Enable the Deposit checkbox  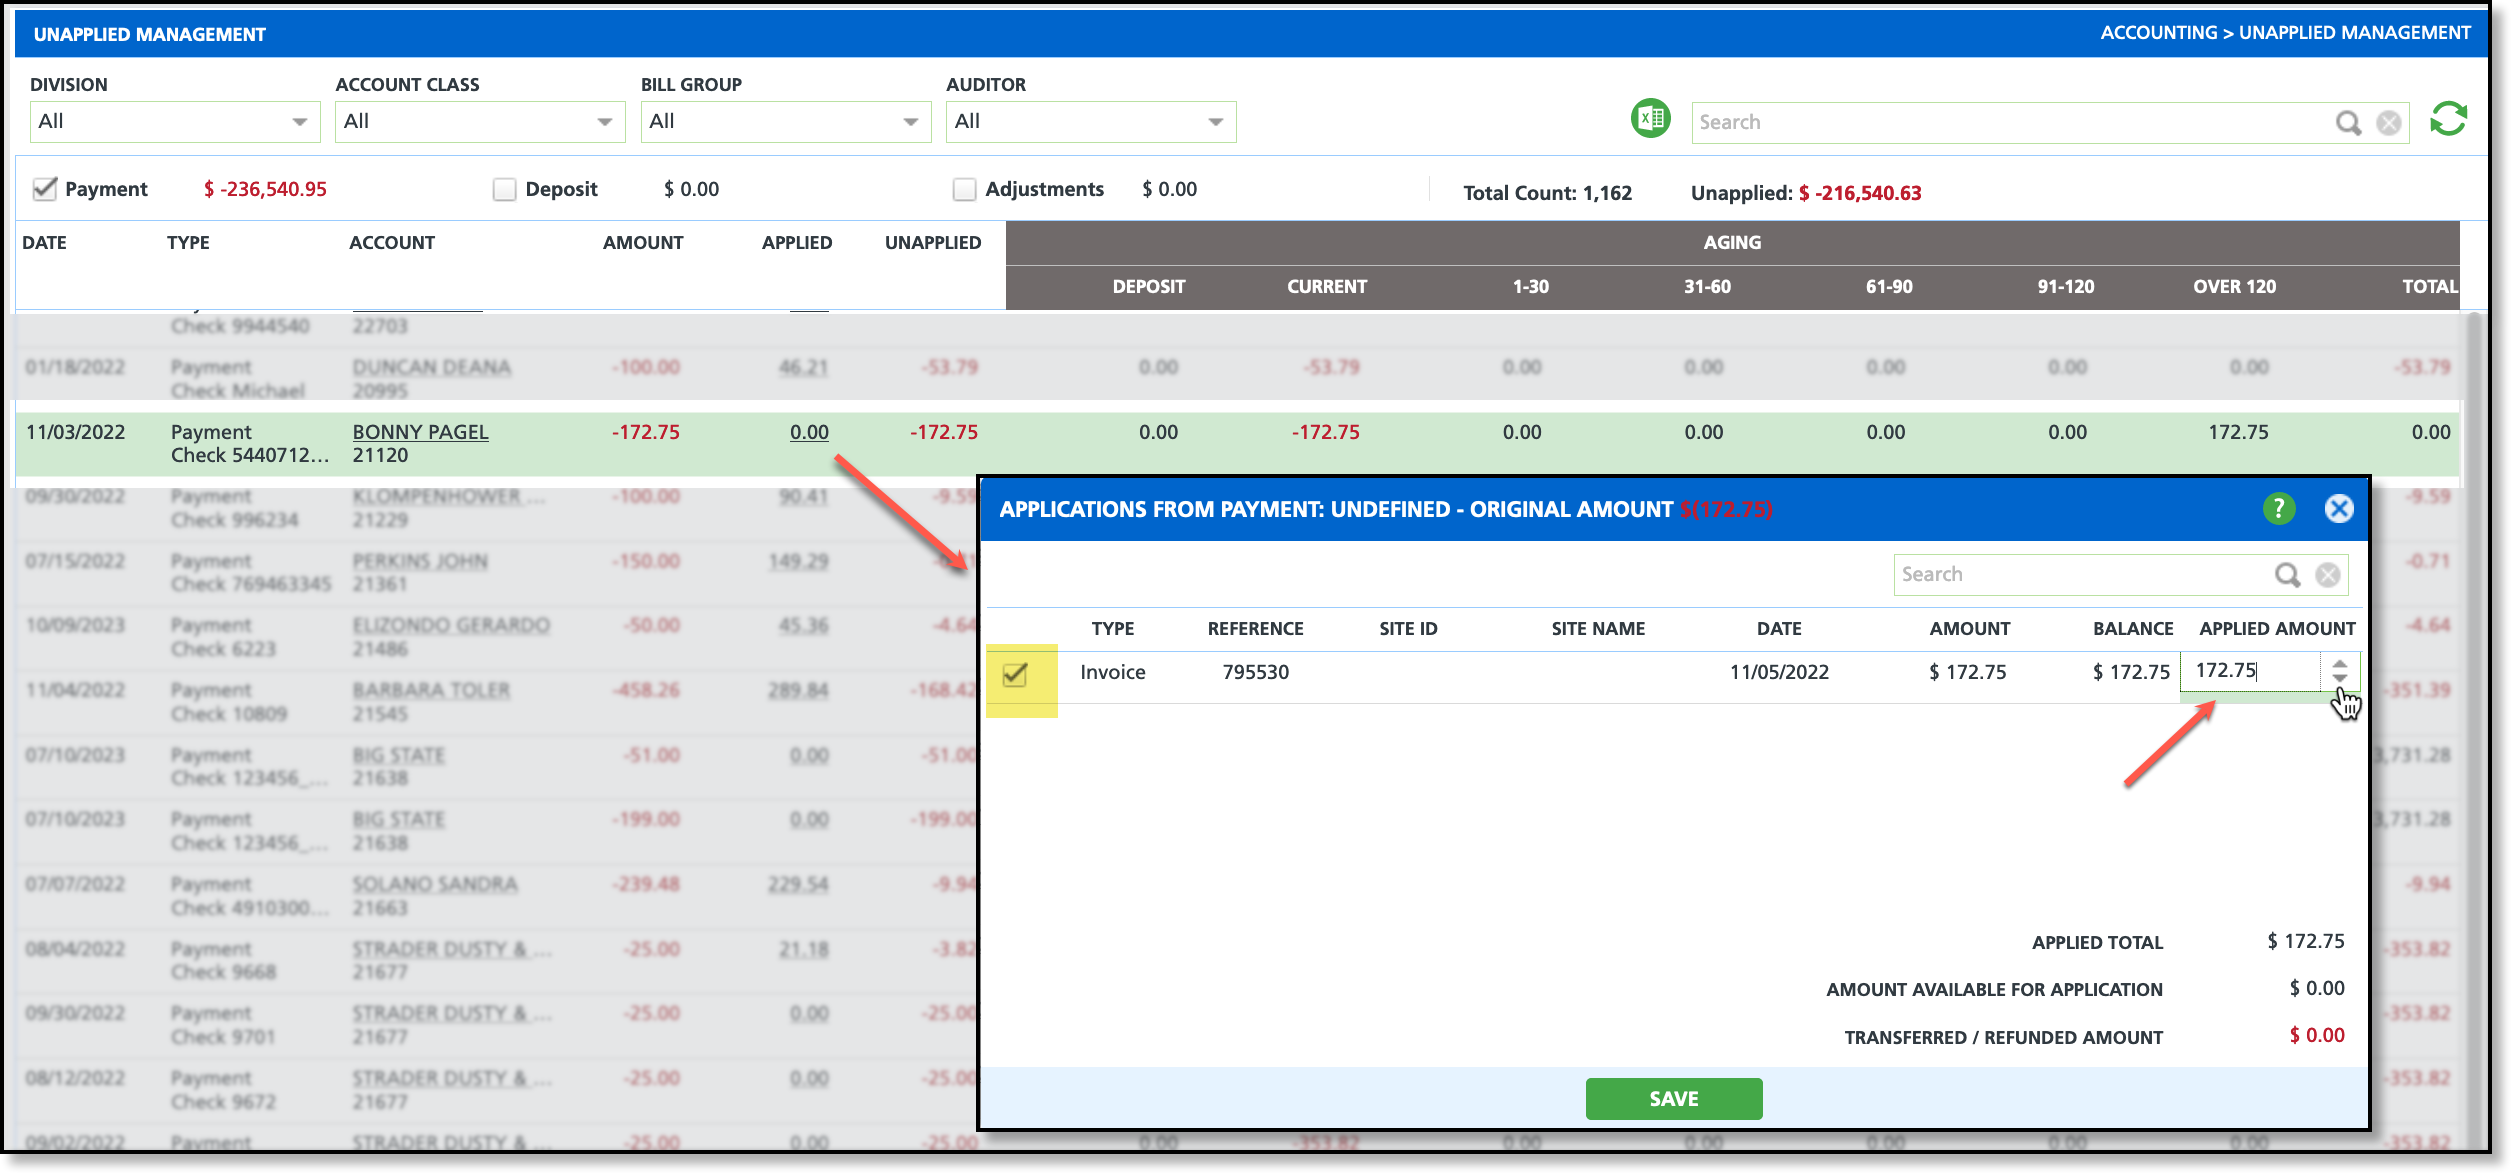point(505,190)
